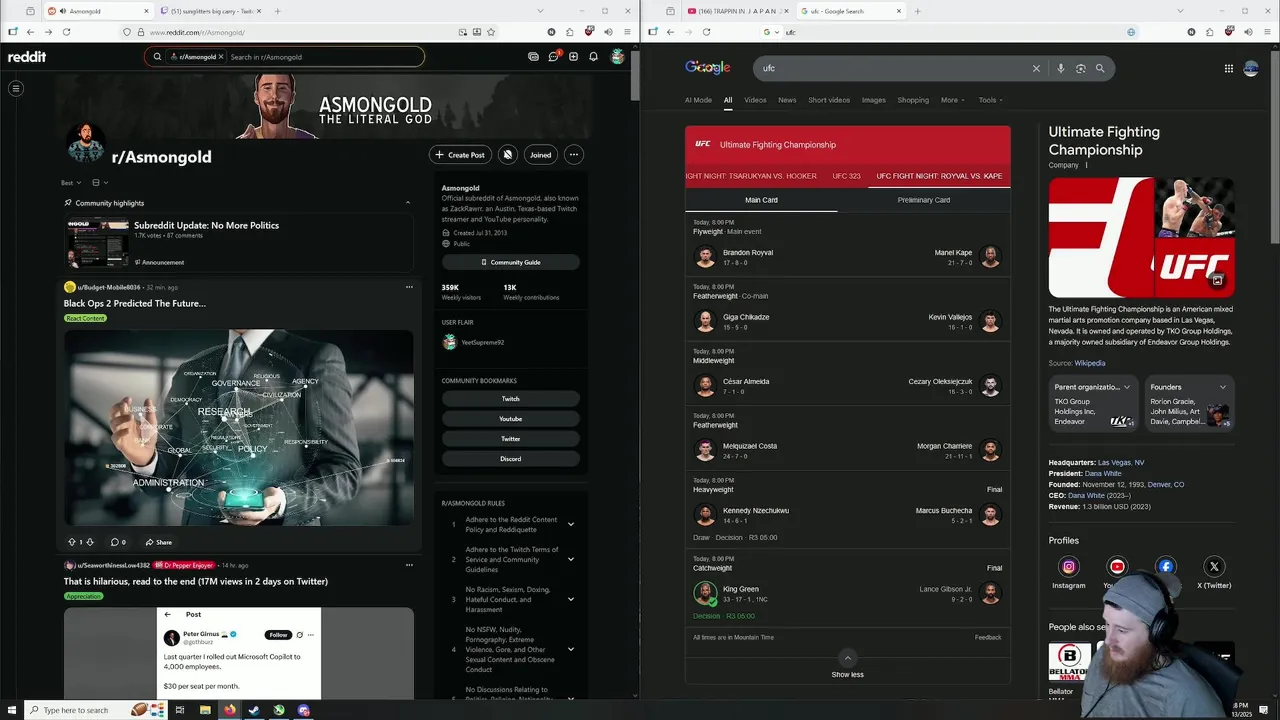Open Wikipedia source link in UFC panel
Screen dimensions: 1280x720
[x=1090, y=363]
